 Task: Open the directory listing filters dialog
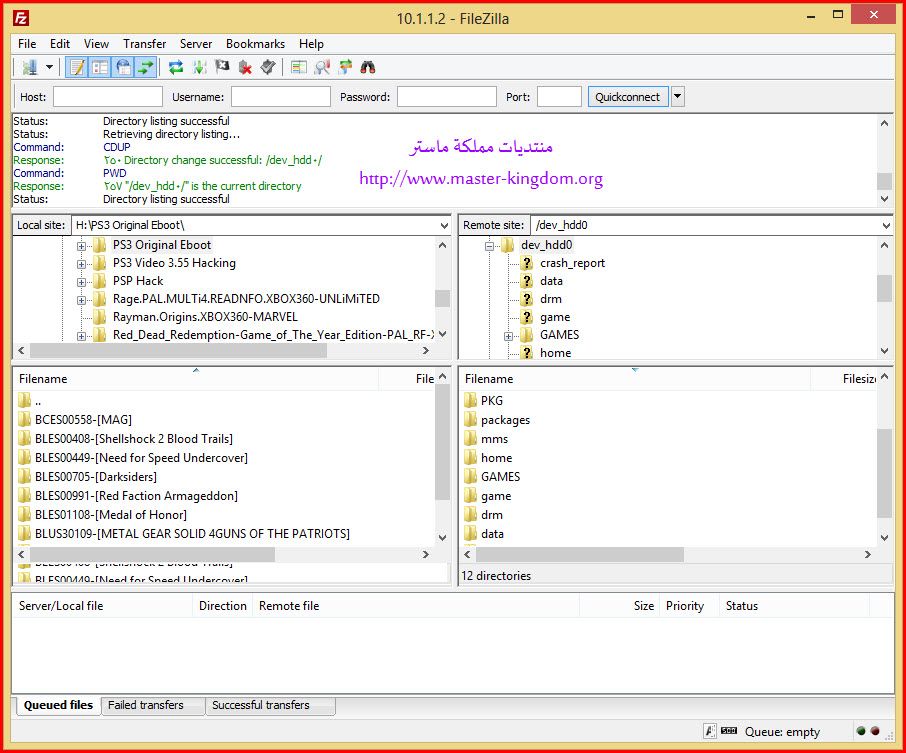pyautogui.click(x=299, y=68)
